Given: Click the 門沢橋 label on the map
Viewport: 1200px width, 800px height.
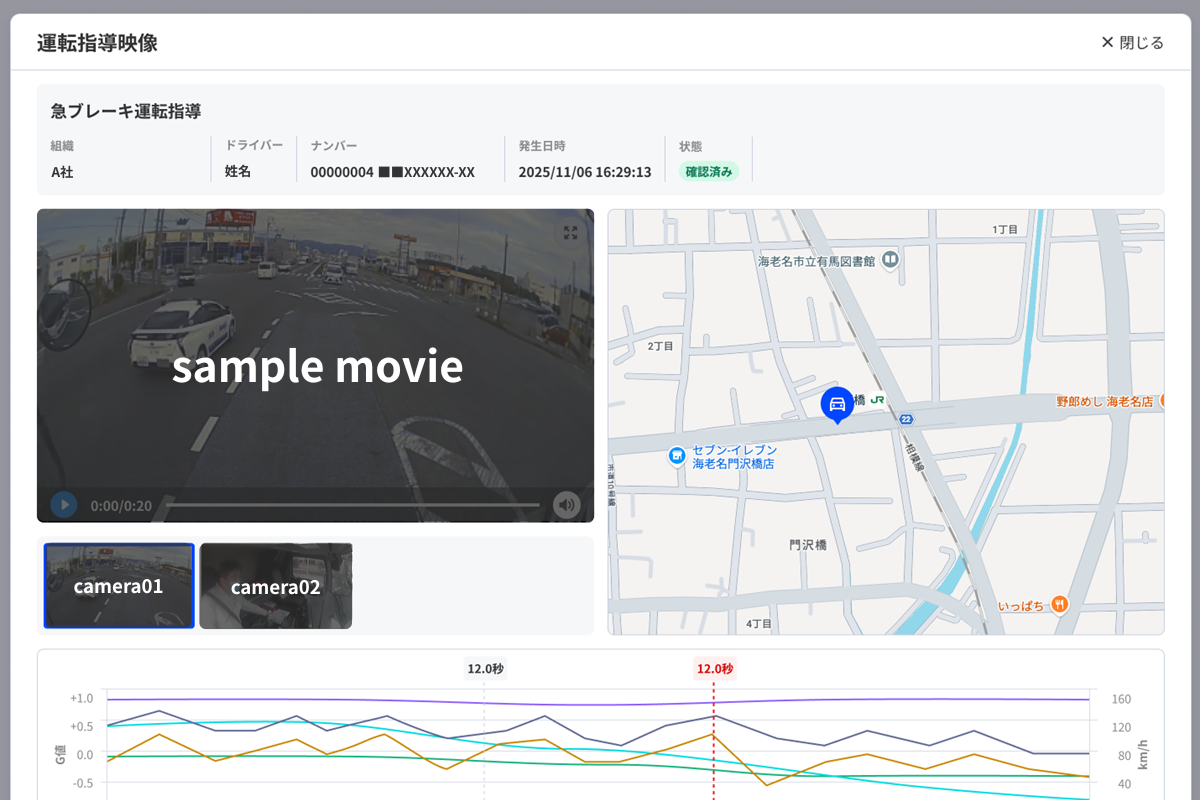Looking at the screenshot, I should tap(807, 545).
